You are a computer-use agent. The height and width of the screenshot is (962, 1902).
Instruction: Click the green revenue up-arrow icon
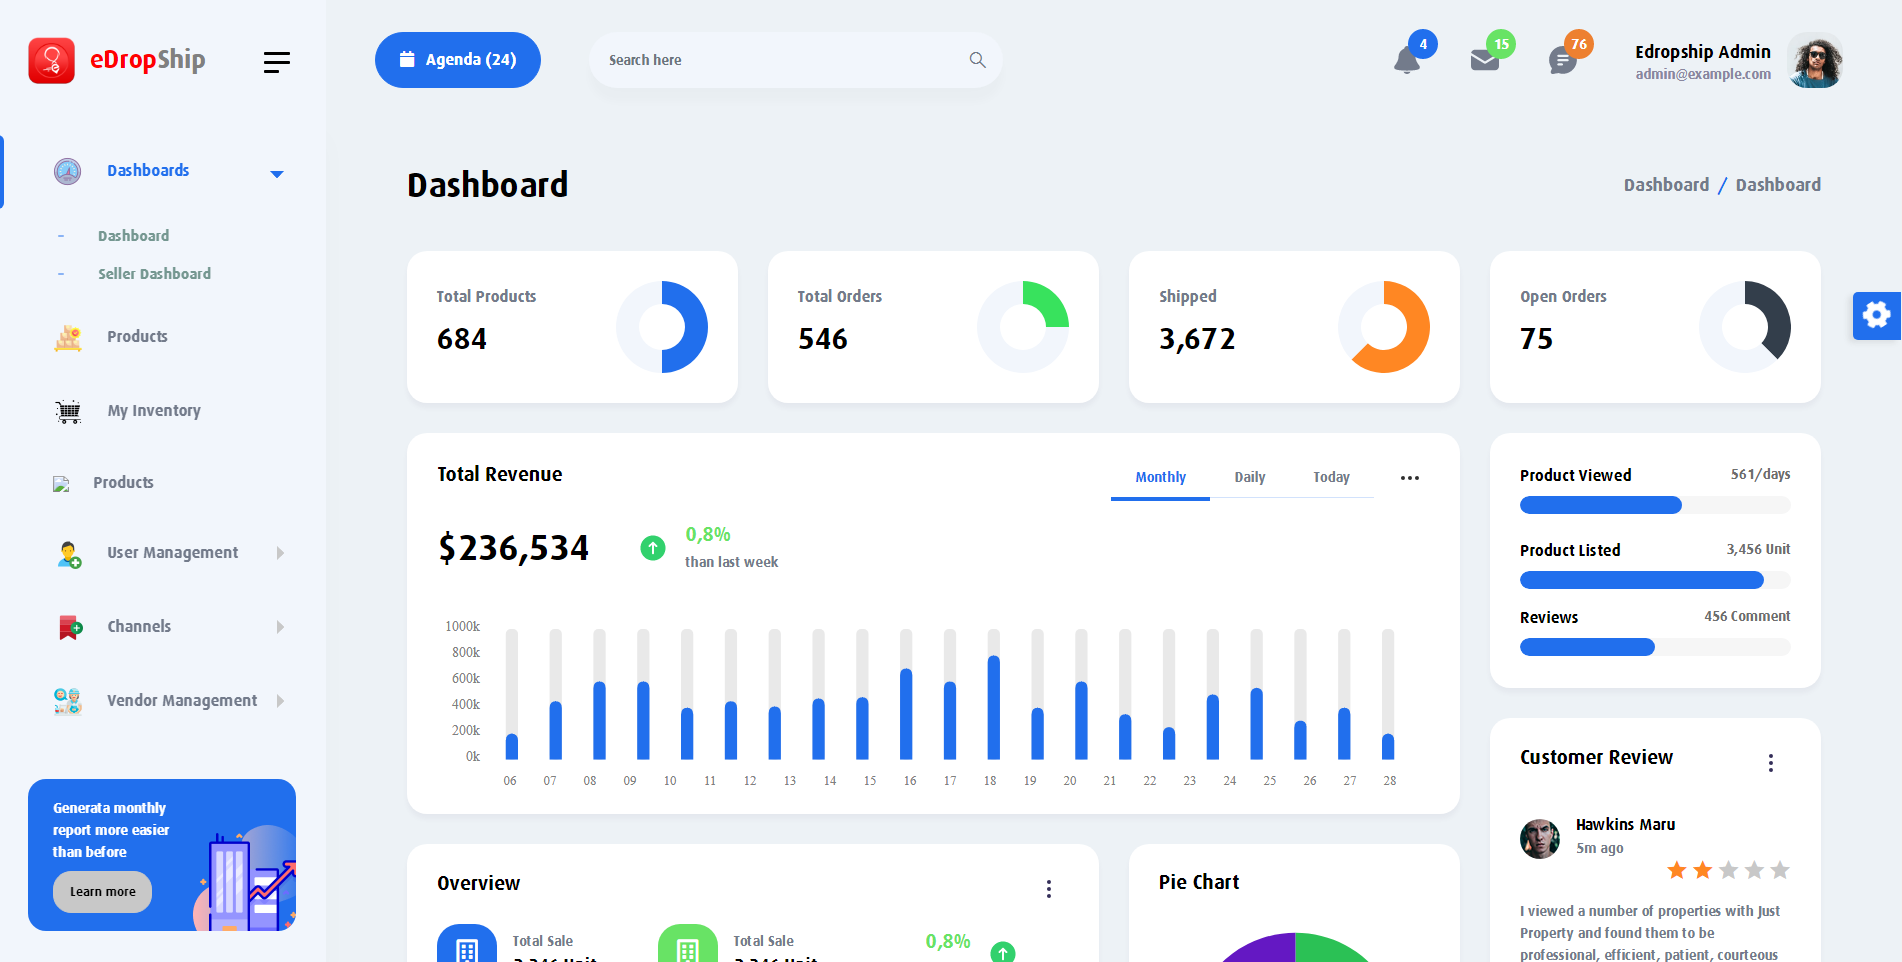652,548
